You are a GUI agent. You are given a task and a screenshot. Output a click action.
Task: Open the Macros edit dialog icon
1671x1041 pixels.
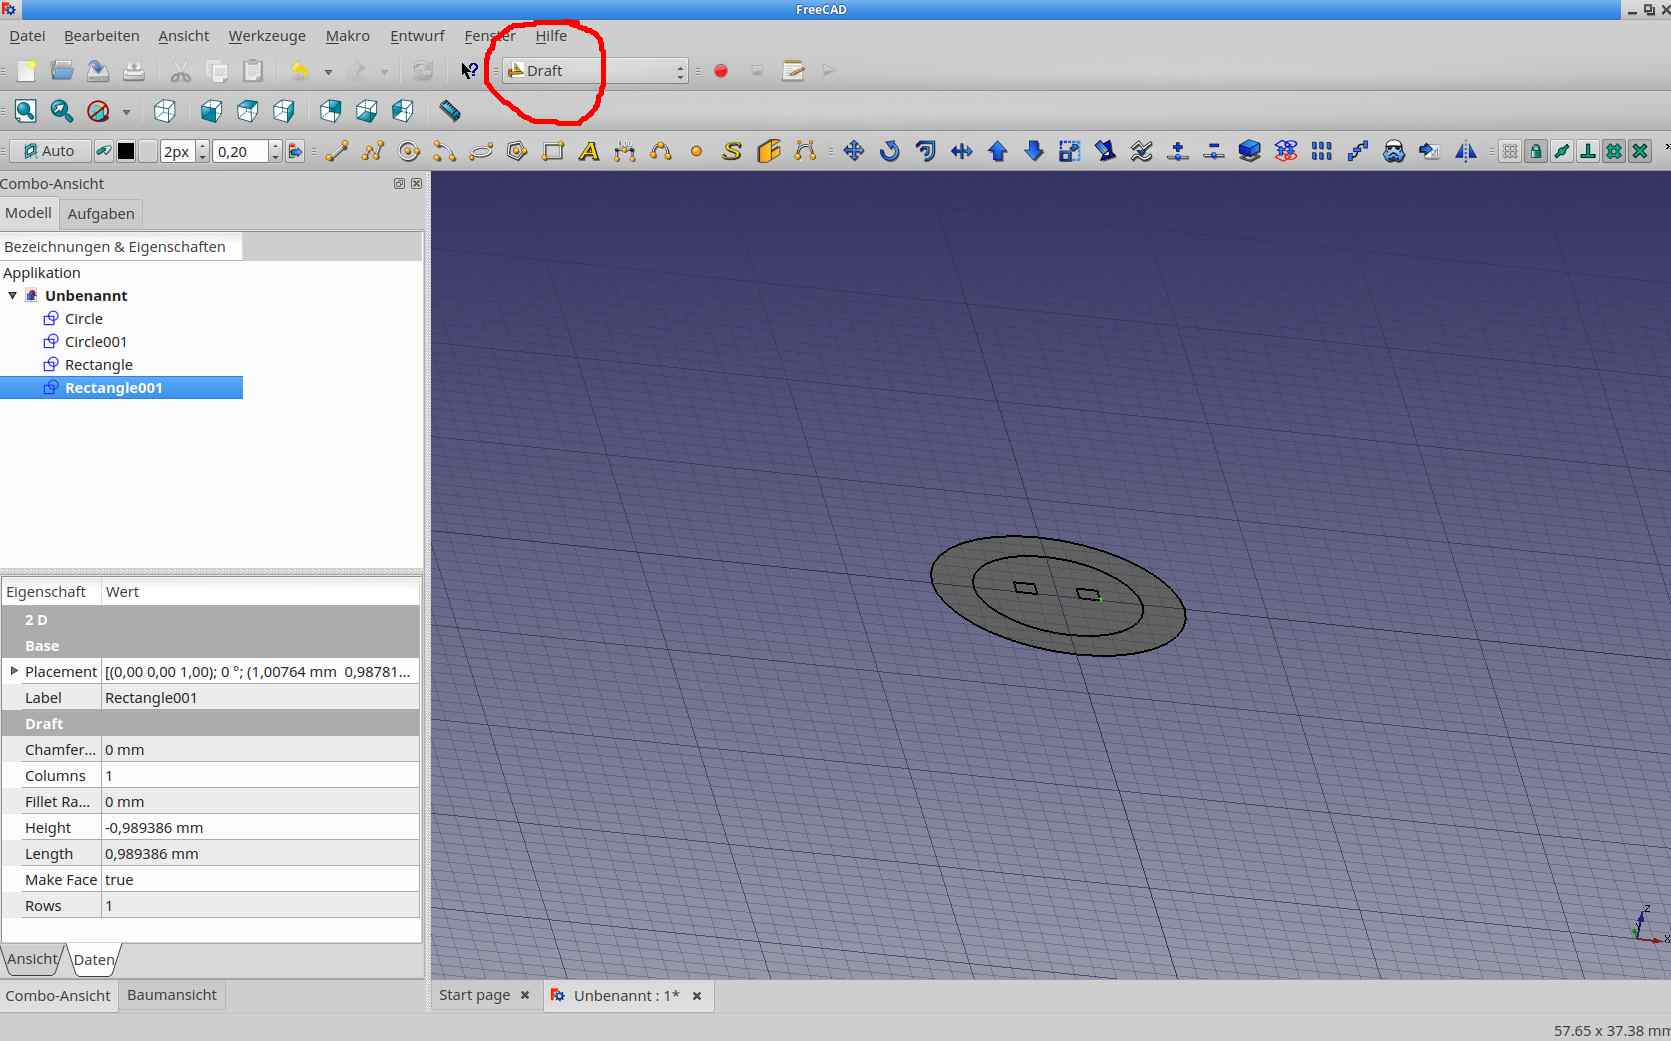click(x=793, y=71)
